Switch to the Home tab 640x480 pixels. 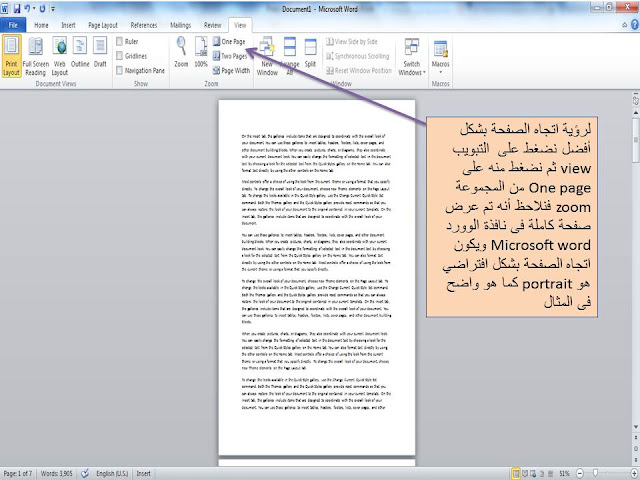41,25
